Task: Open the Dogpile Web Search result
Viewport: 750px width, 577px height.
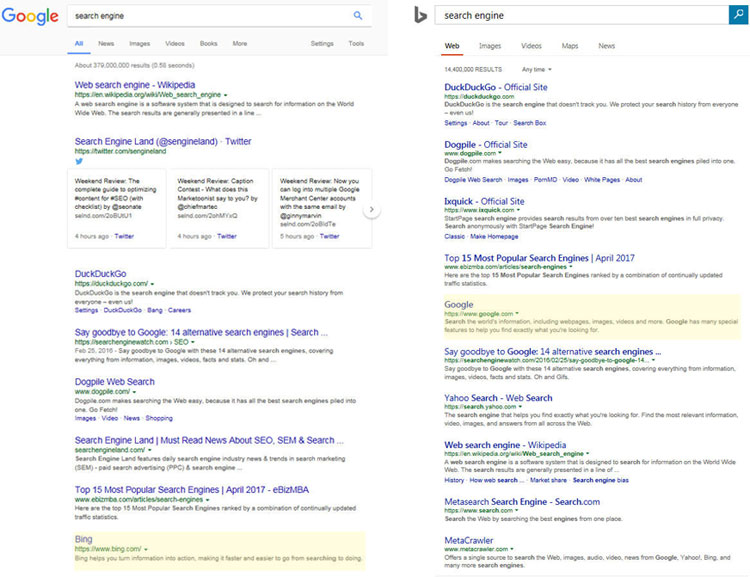Action: pos(115,382)
